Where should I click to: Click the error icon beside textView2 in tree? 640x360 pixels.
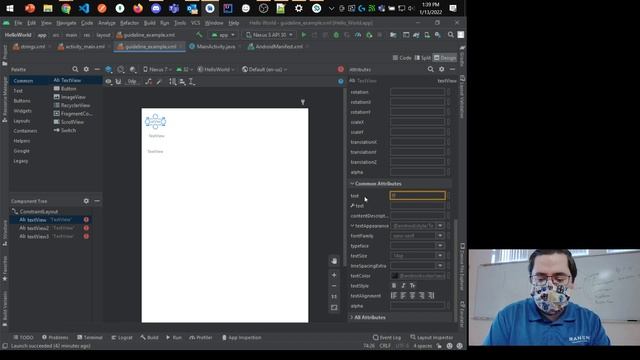[x=86, y=228]
